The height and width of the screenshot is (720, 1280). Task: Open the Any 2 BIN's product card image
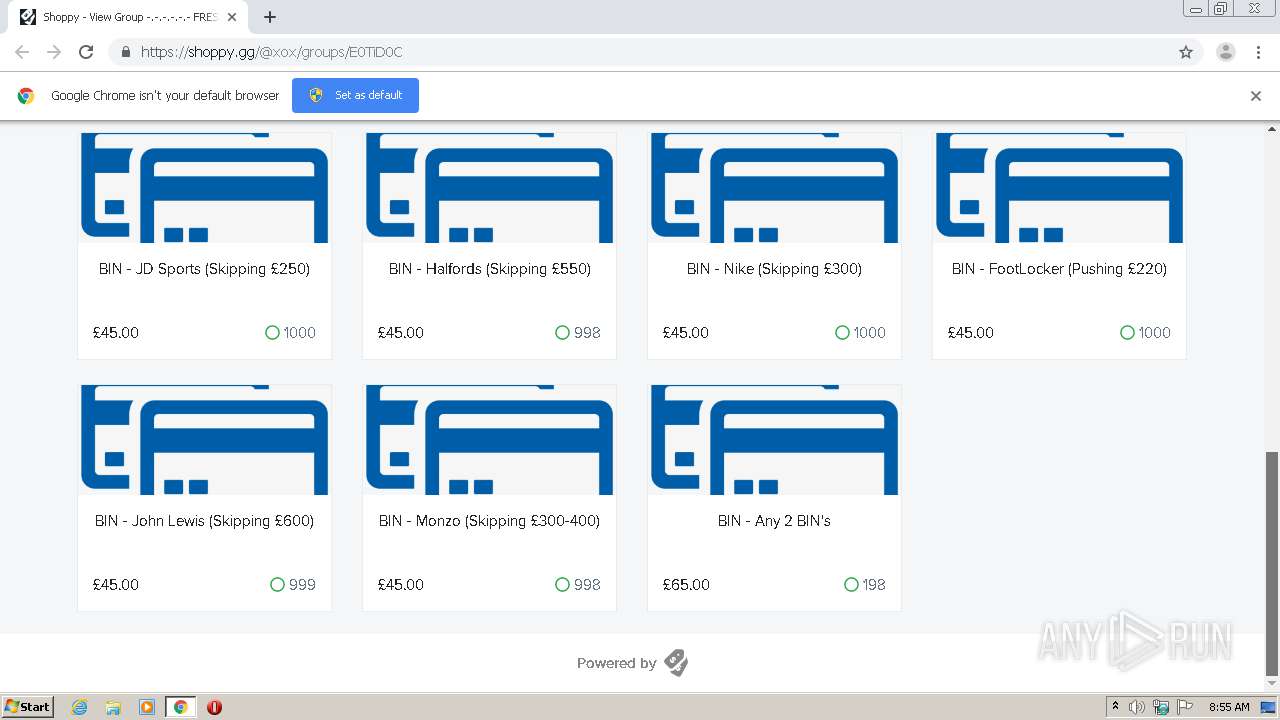pyautogui.click(x=775, y=440)
